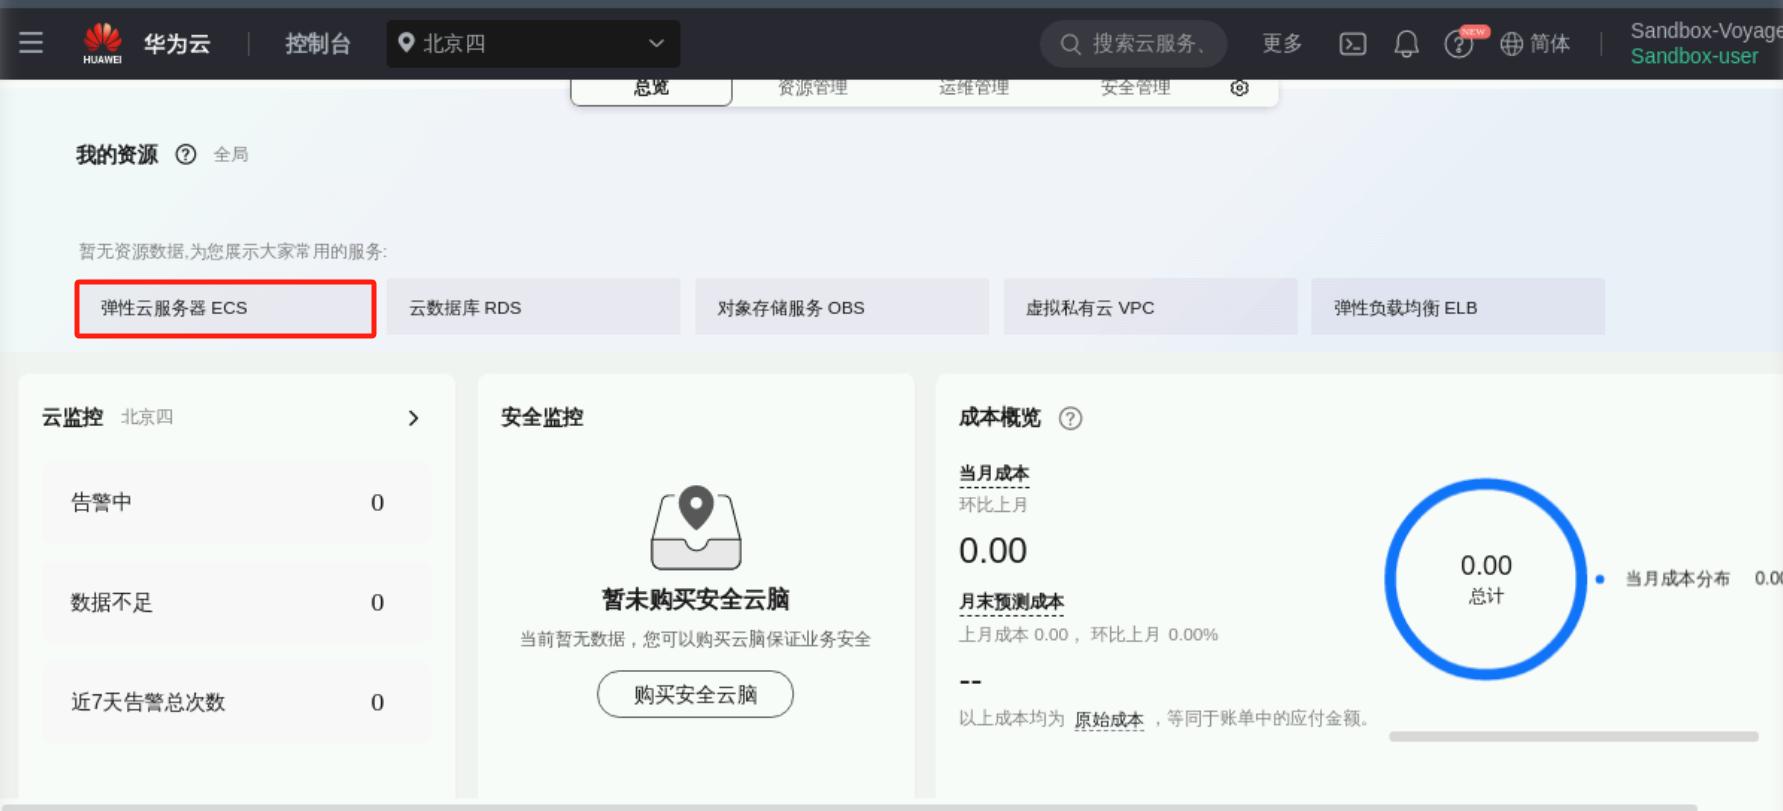
Task: Click the 当月成本分布 legend dot
Action: click(x=1600, y=579)
